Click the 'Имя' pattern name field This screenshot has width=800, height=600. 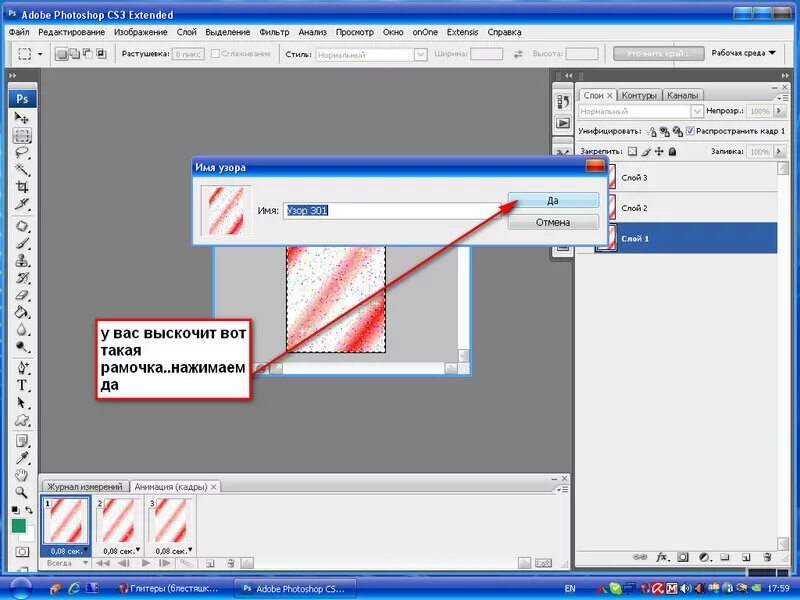point(392,210)
